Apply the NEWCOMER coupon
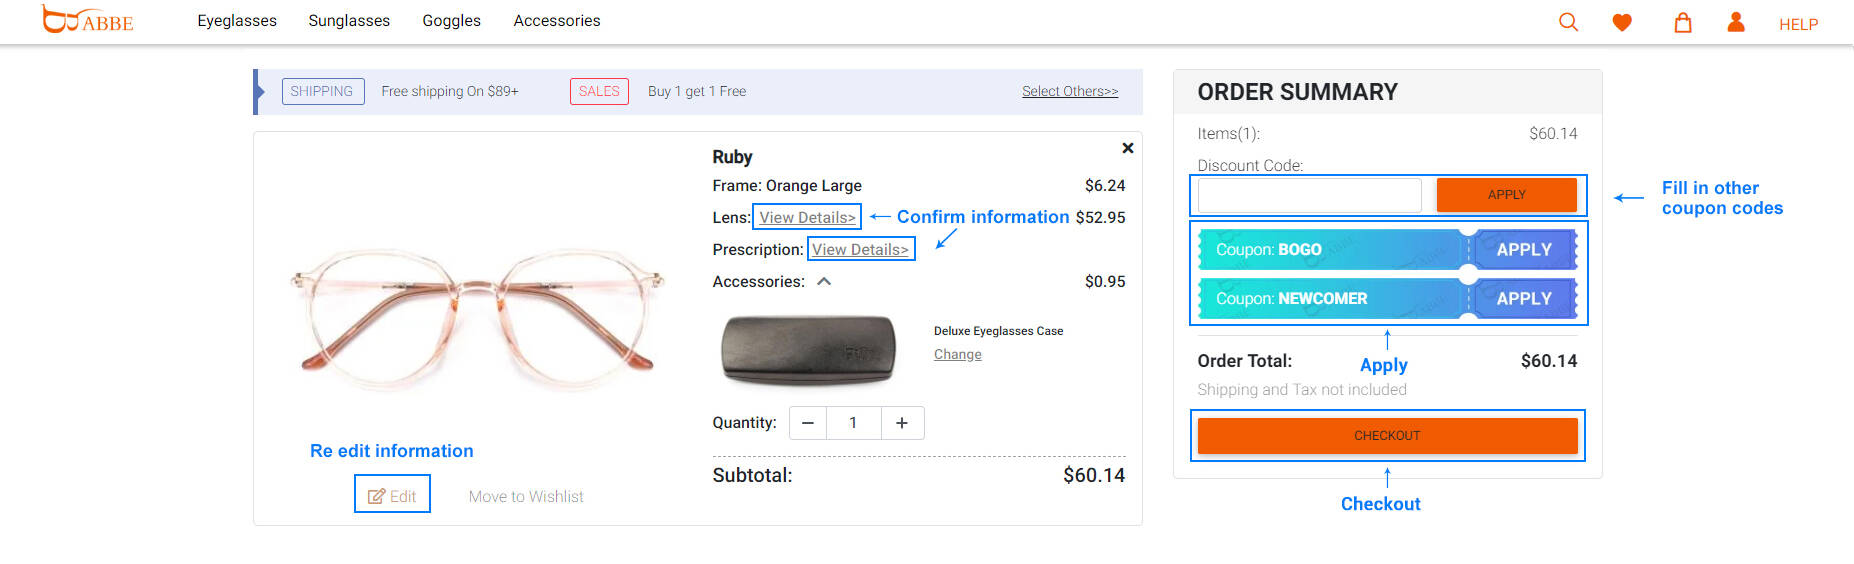This screenshot has width=1854, height=564. click(1524, 299)
